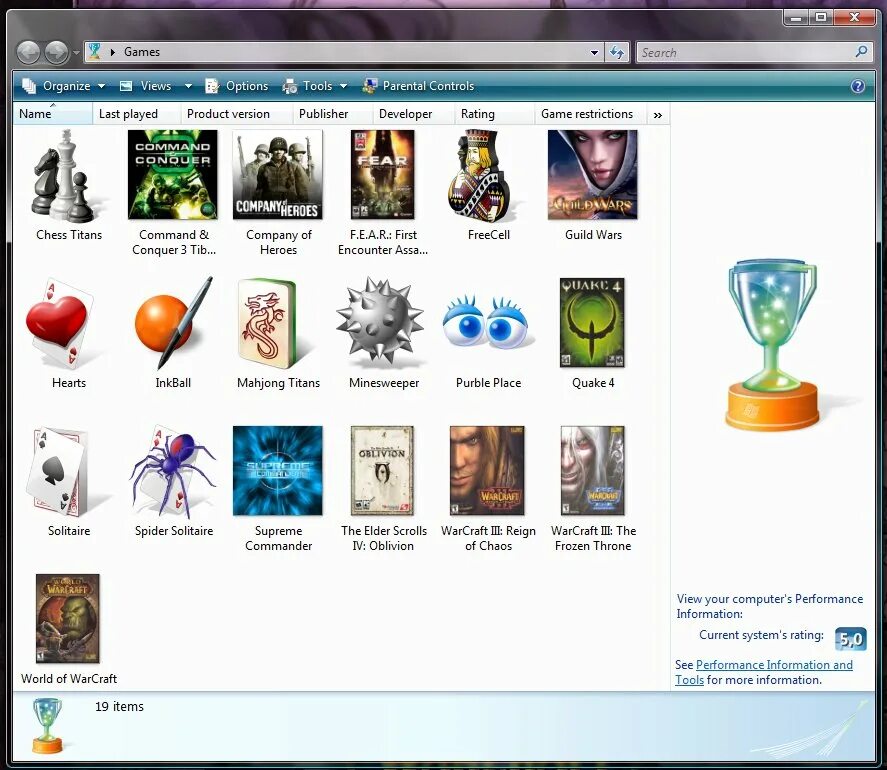This screenshot has height=770, width=887.
Task: Expand the Views dropdown arrow
Action: [x=188, y=86]
